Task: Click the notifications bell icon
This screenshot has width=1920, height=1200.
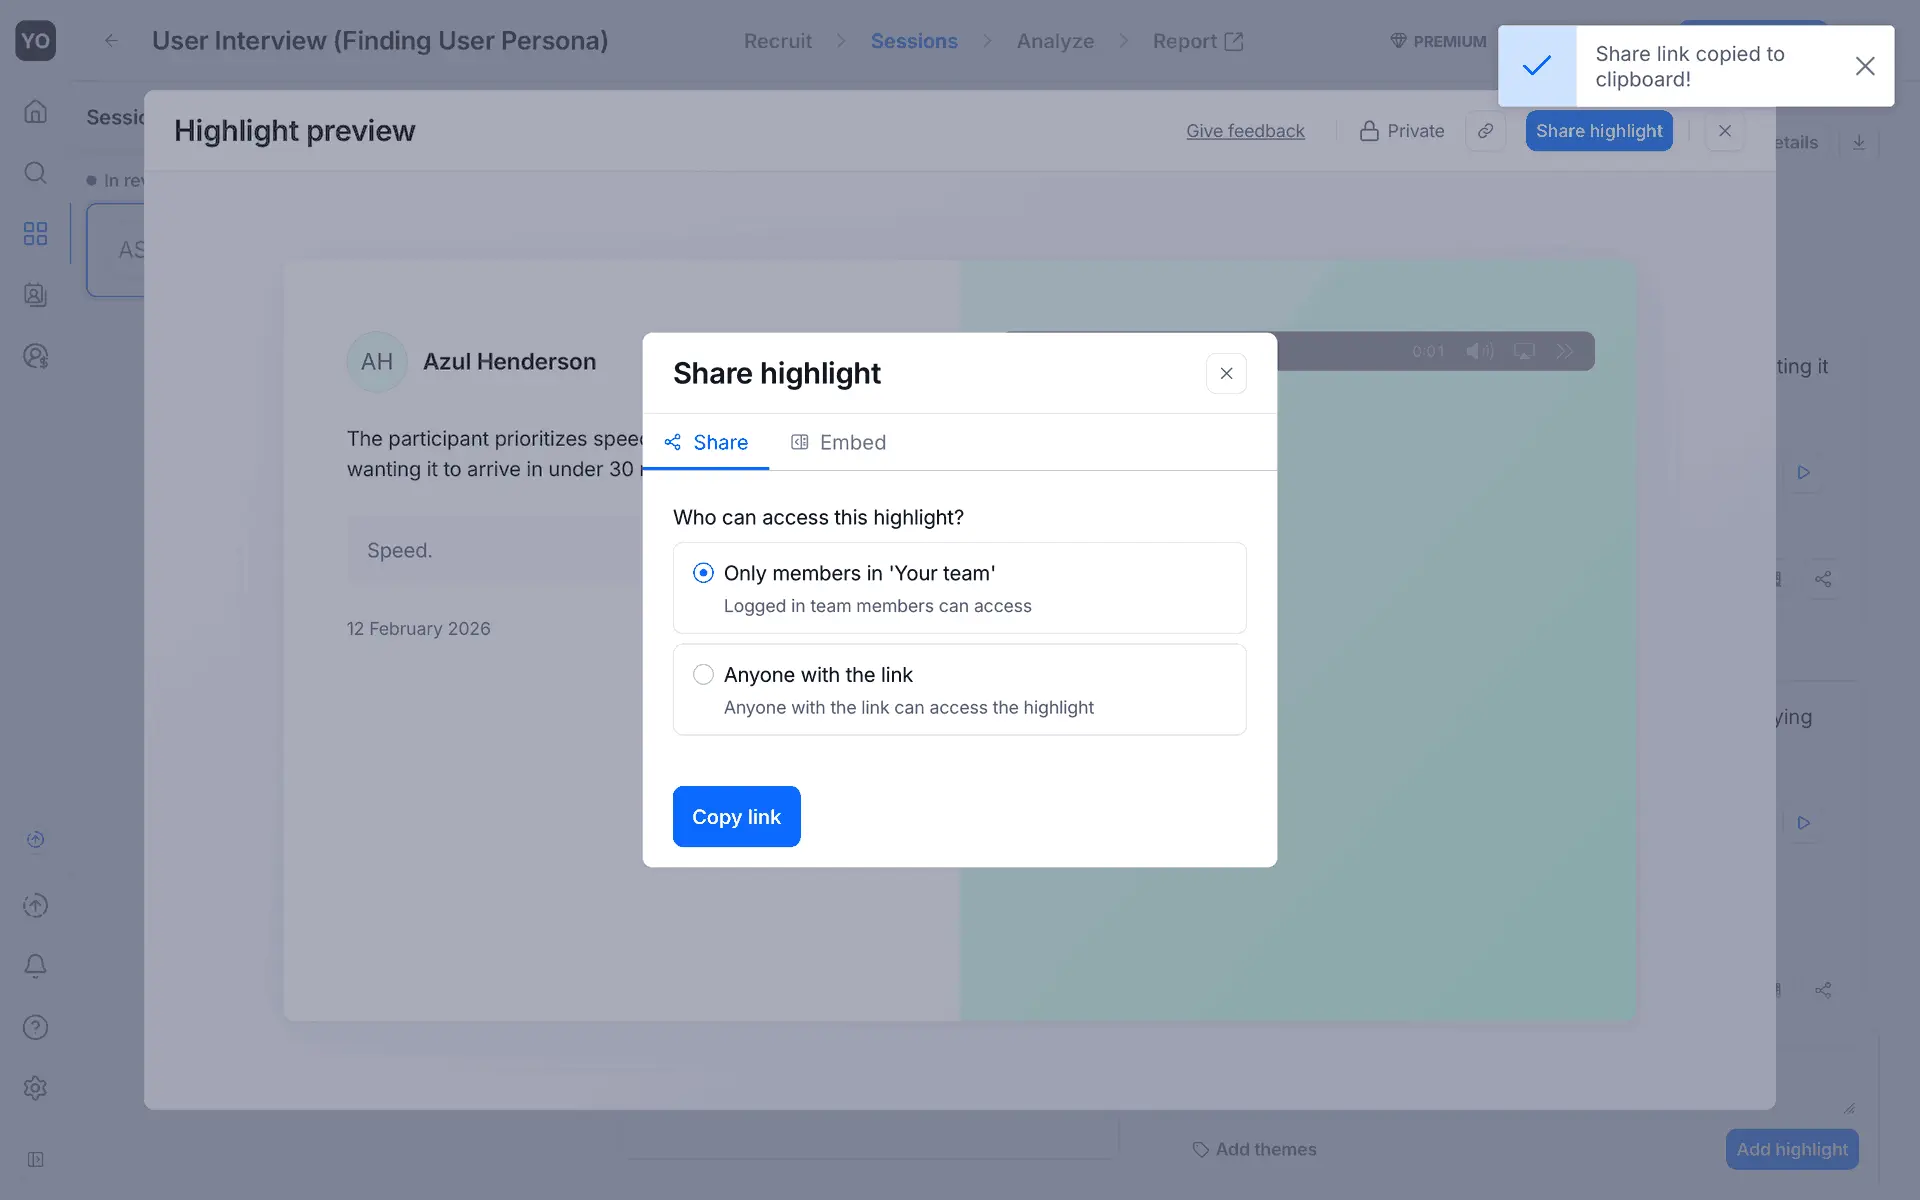Action: coord(35,966)
